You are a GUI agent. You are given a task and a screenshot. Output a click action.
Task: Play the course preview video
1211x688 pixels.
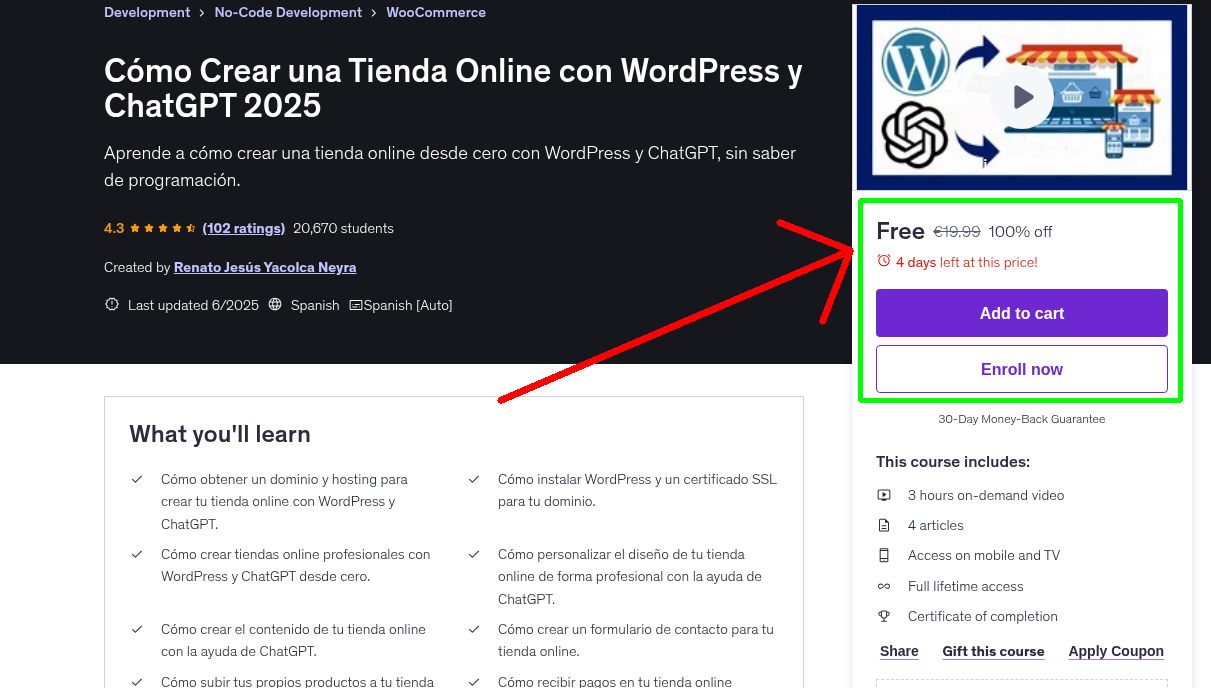point(1022,97)
